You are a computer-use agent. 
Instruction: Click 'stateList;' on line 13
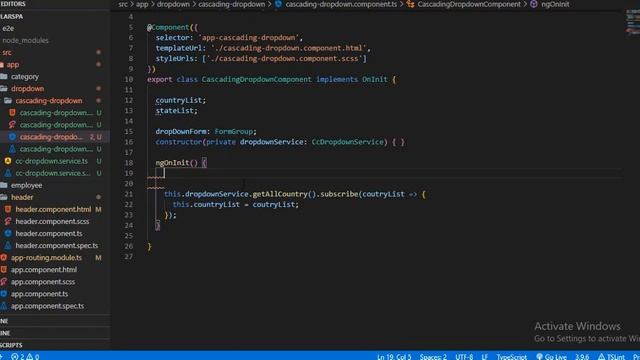pyautogui.click(x=176, y=111)
